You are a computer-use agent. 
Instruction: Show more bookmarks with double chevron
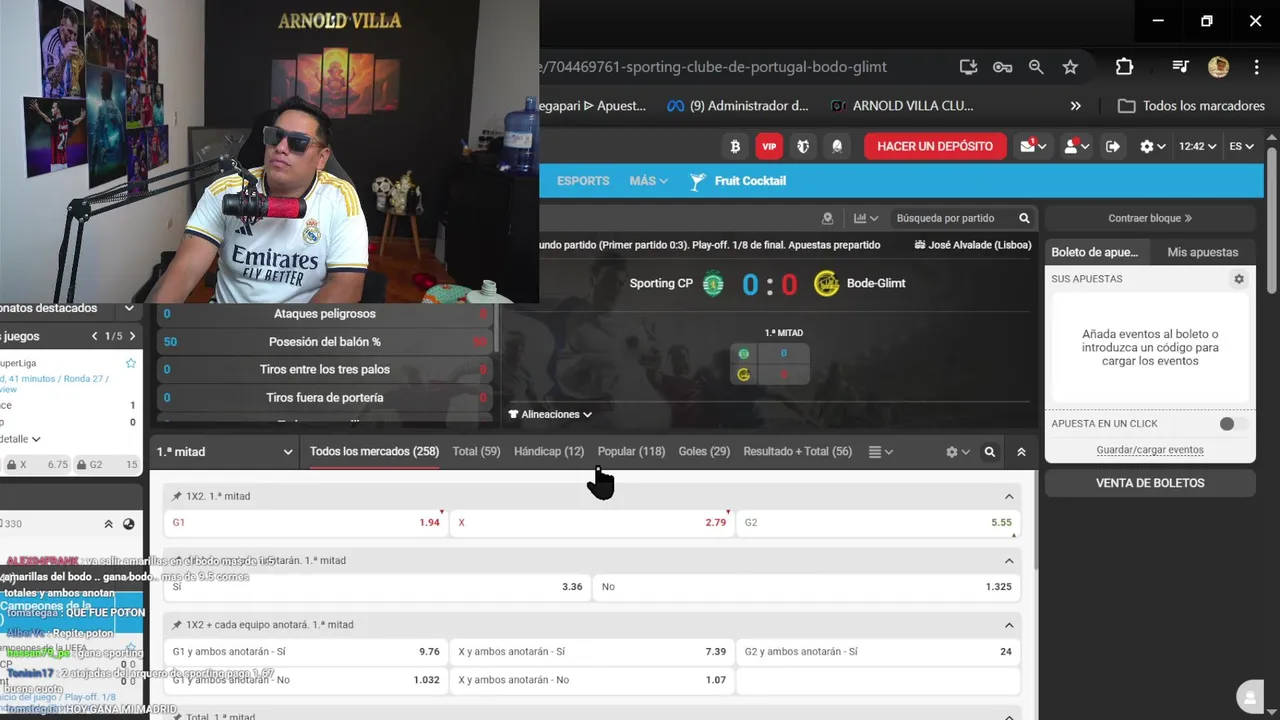[1075, 106]
